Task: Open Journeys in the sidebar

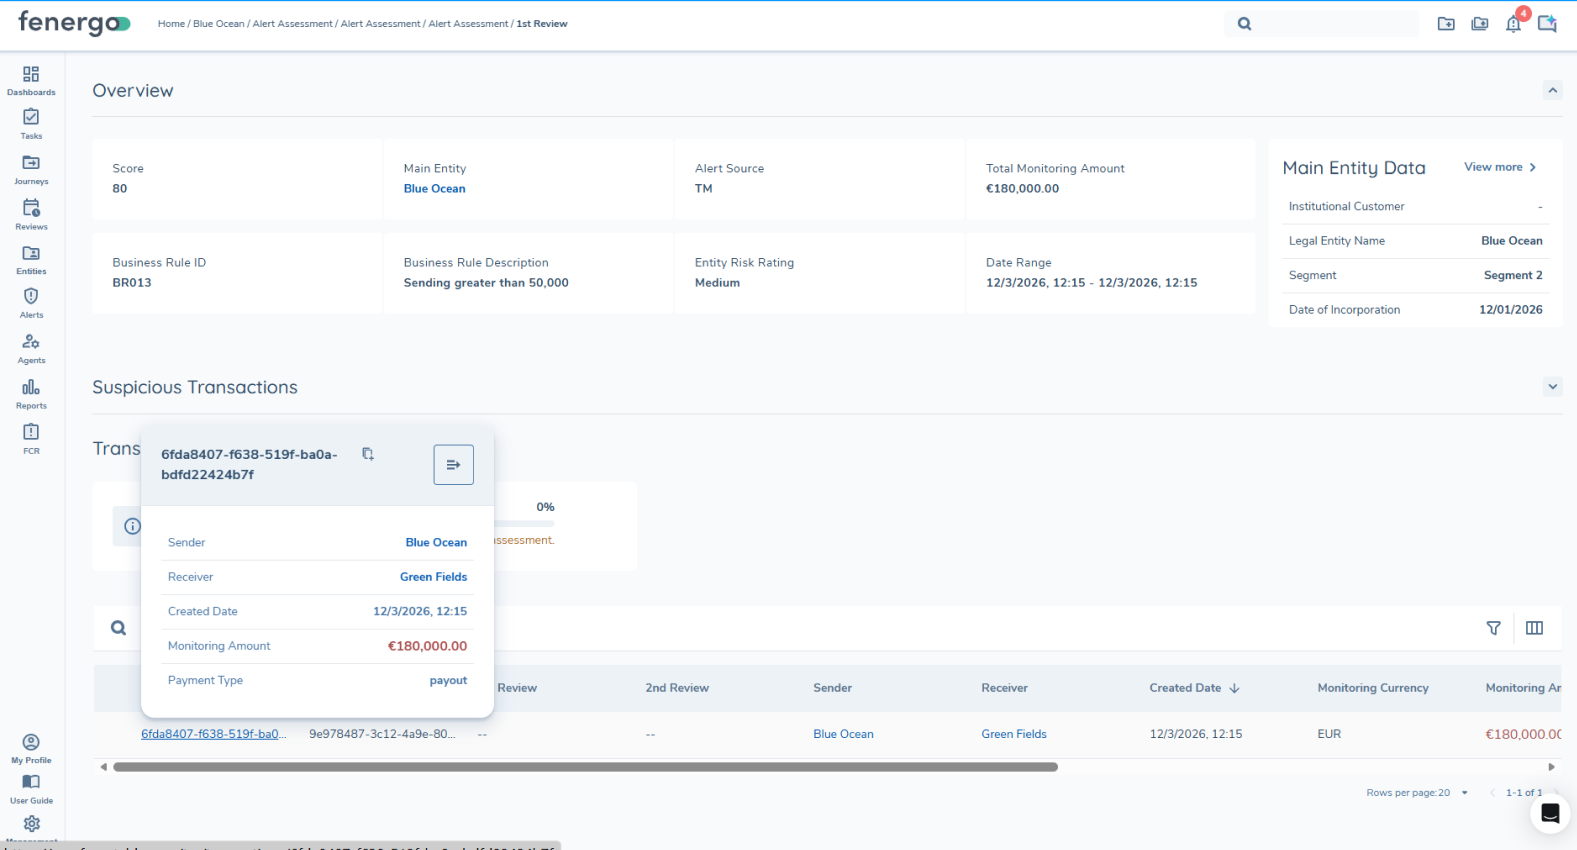Action: click(x=31, y=170)
